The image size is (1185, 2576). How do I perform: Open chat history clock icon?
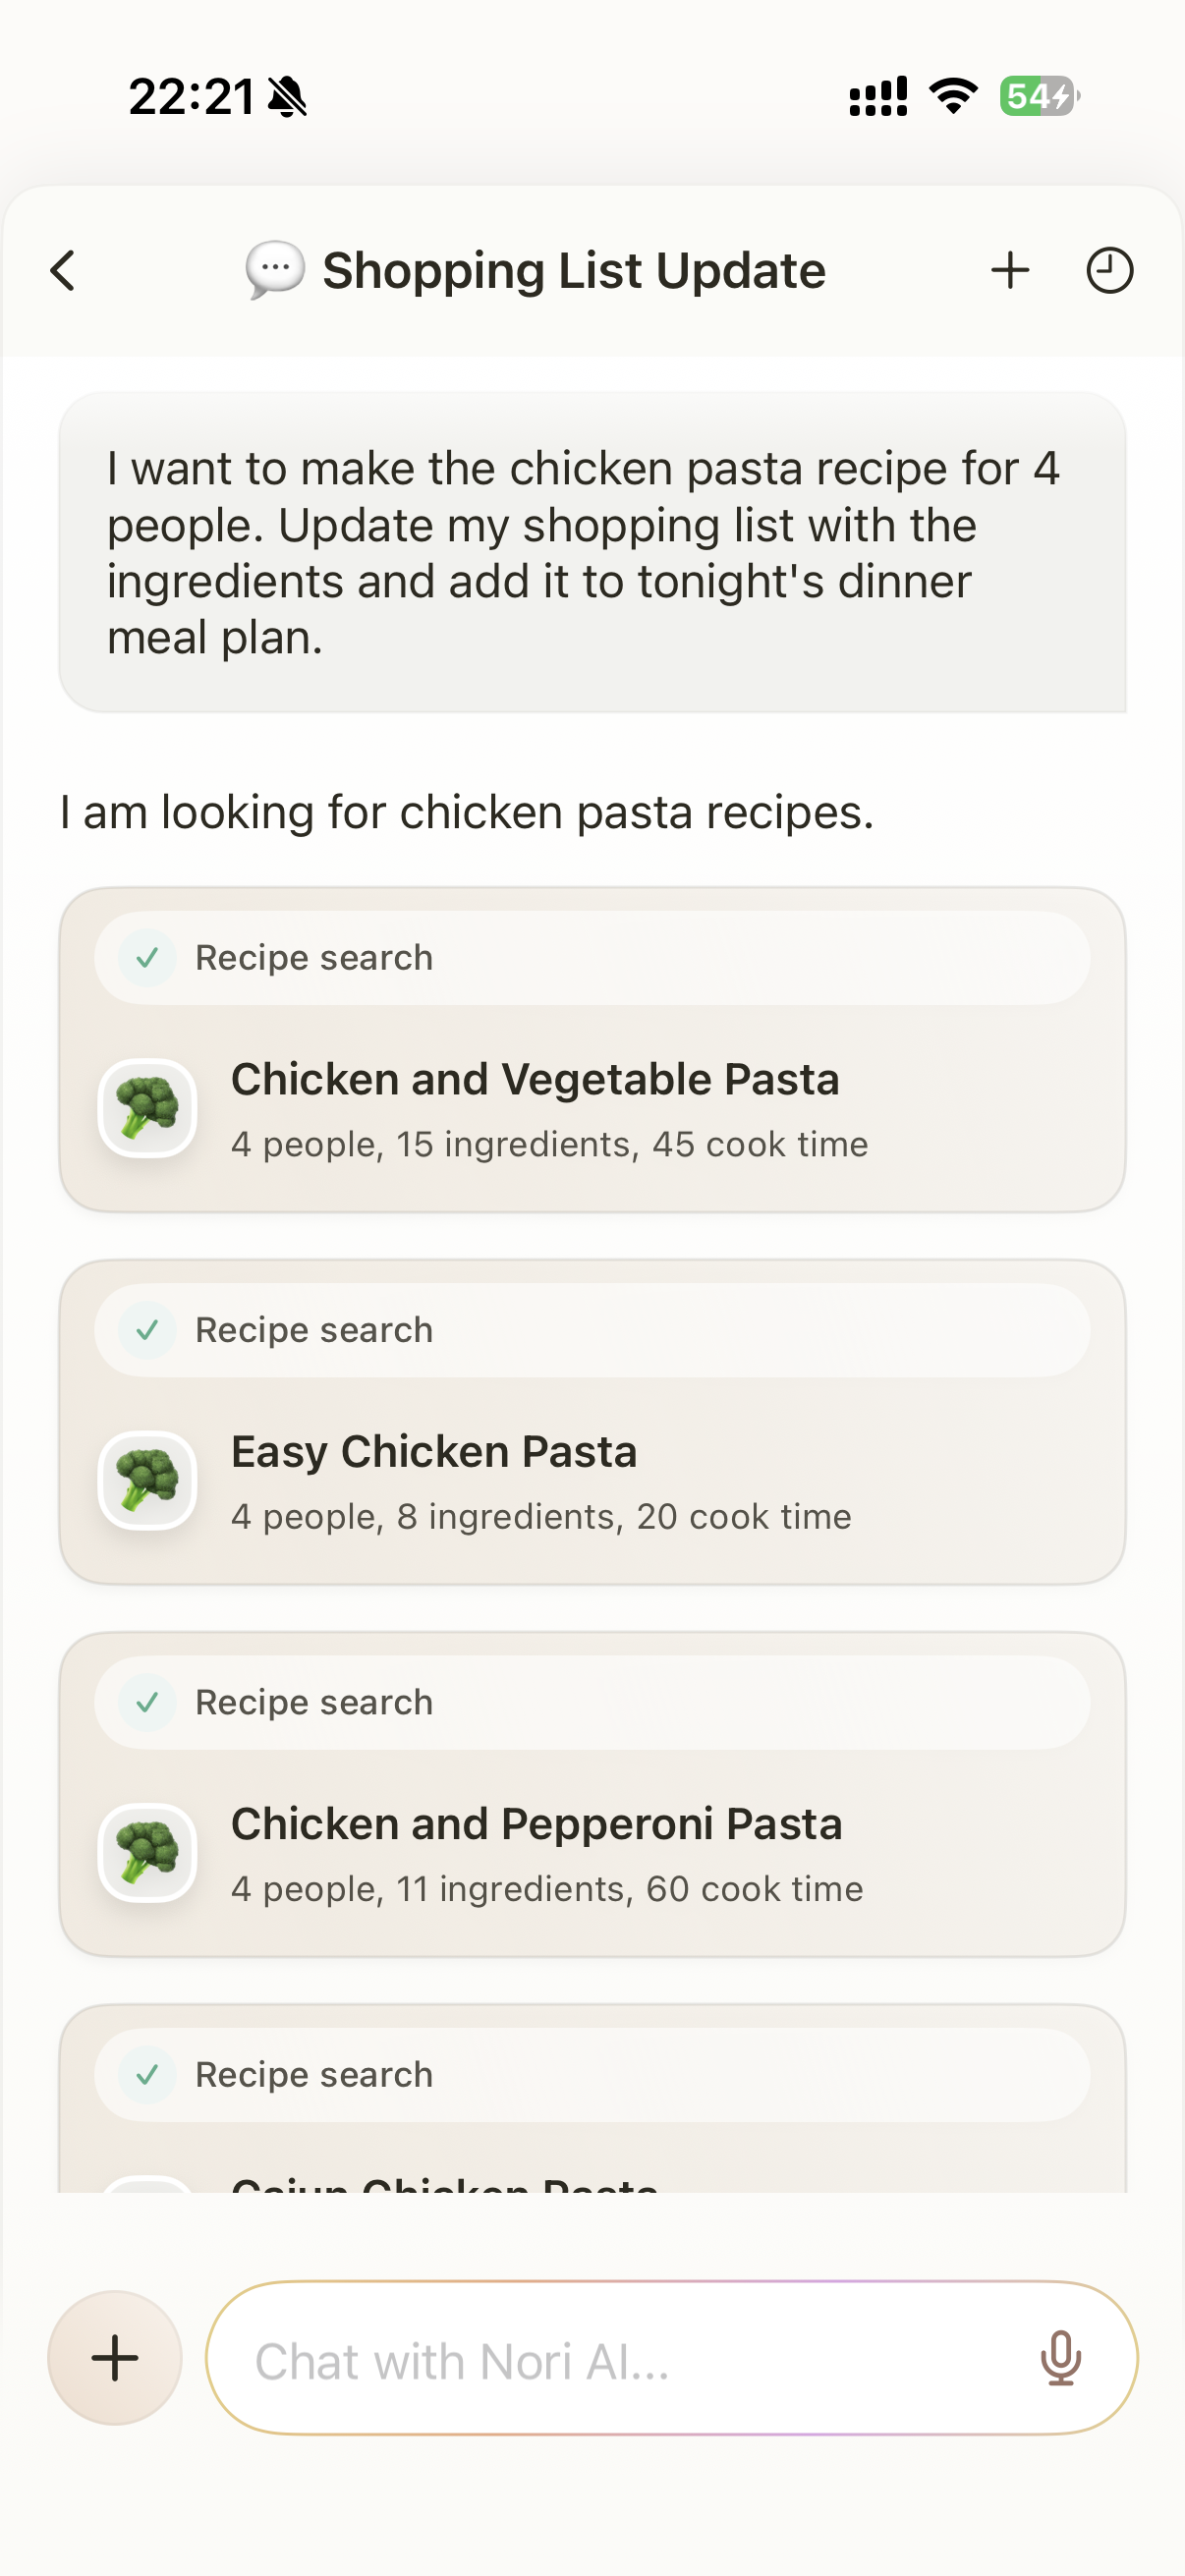1109,270
